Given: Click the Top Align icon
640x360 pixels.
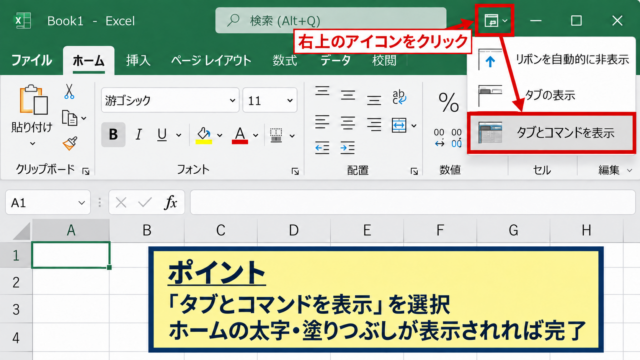Looking at the screenshot, I should tap(322, 91).
